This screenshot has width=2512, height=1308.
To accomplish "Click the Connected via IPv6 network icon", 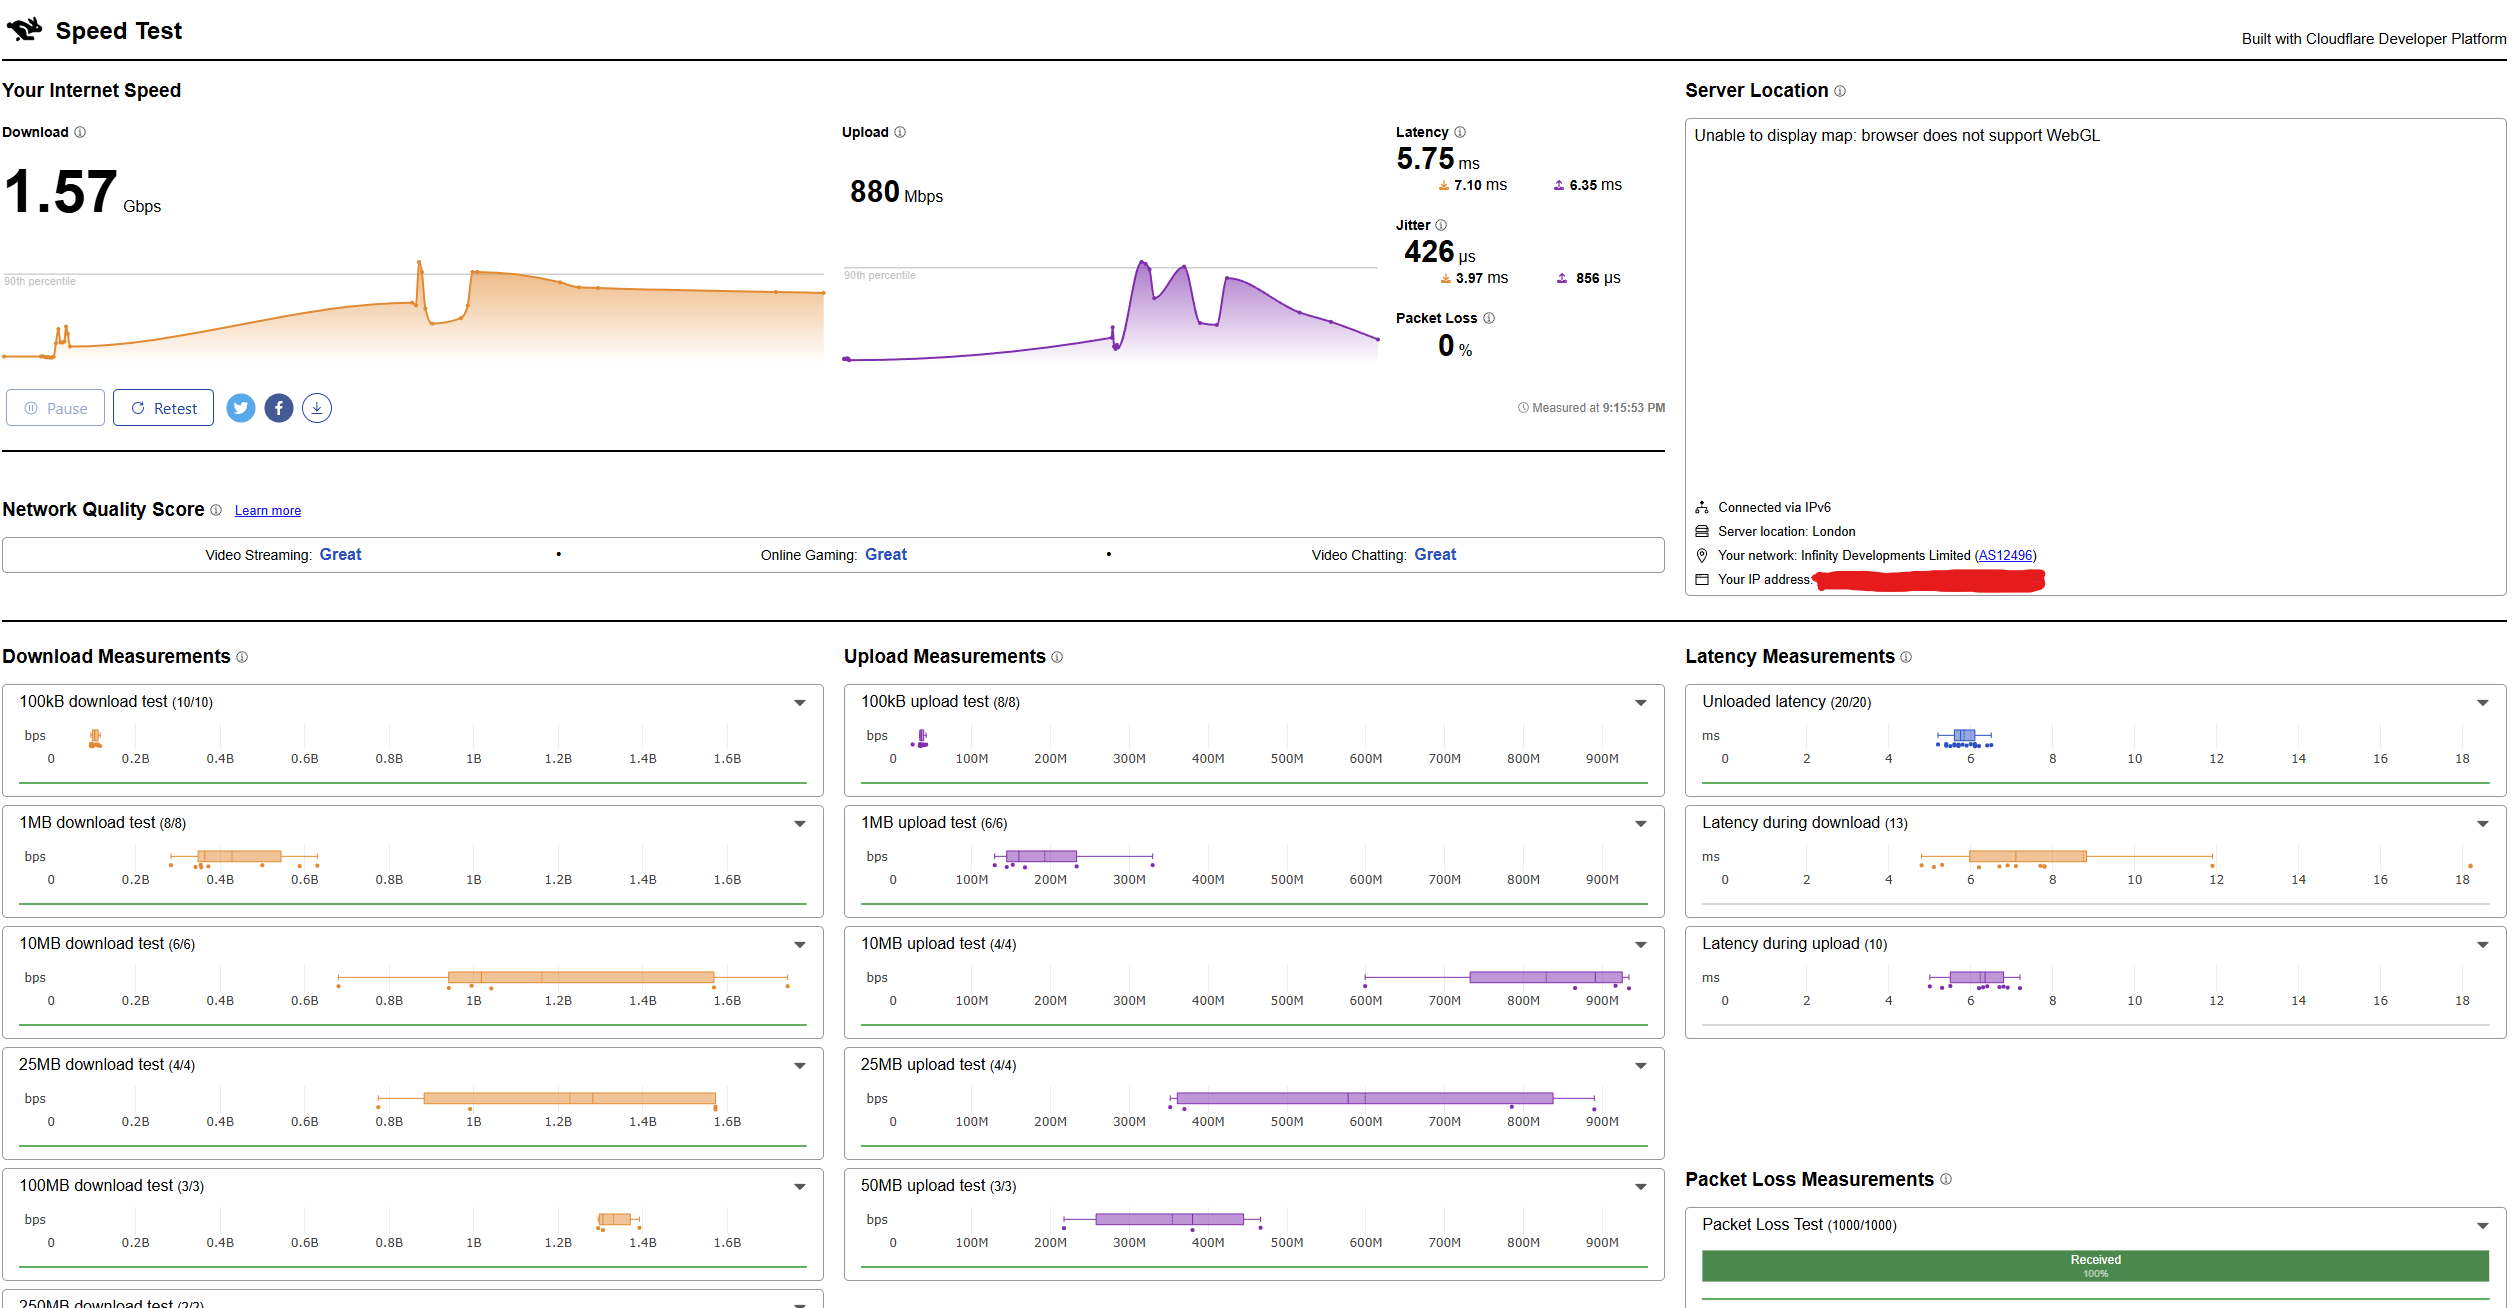I will [1702, 507].
